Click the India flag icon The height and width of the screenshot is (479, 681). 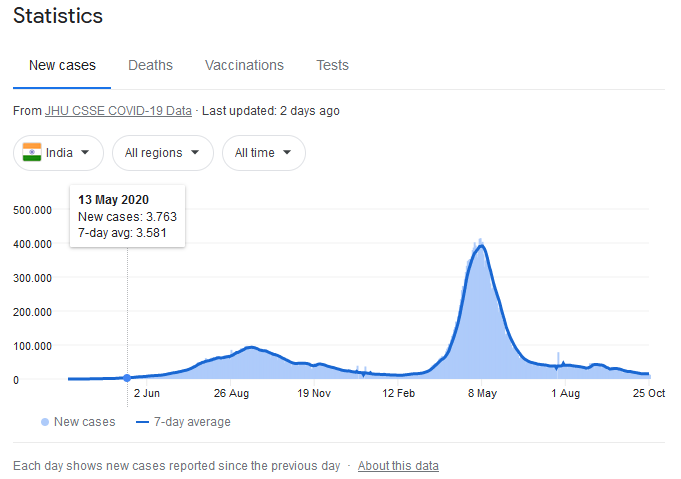click(32, 152)
